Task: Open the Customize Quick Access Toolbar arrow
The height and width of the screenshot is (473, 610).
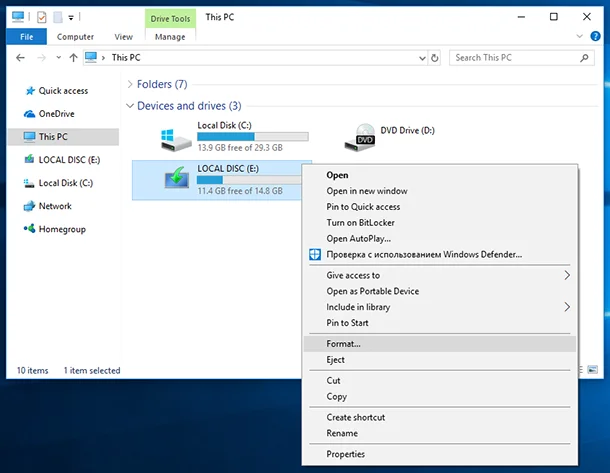Action: (x=71, y=18)
